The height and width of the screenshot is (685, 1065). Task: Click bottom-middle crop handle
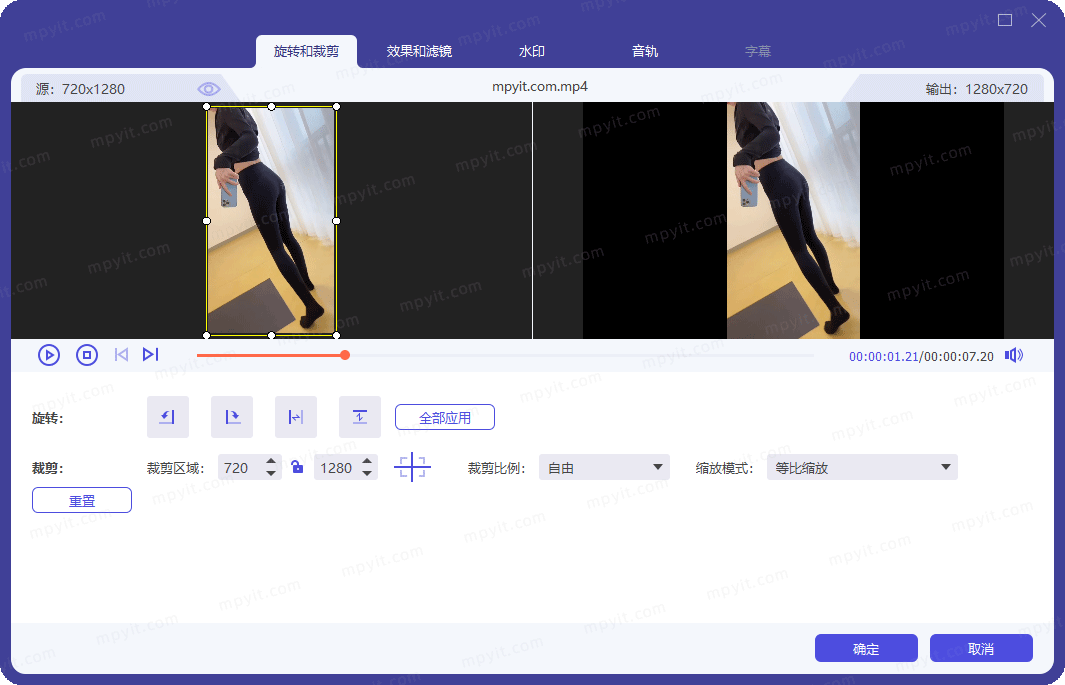(272, 335)
